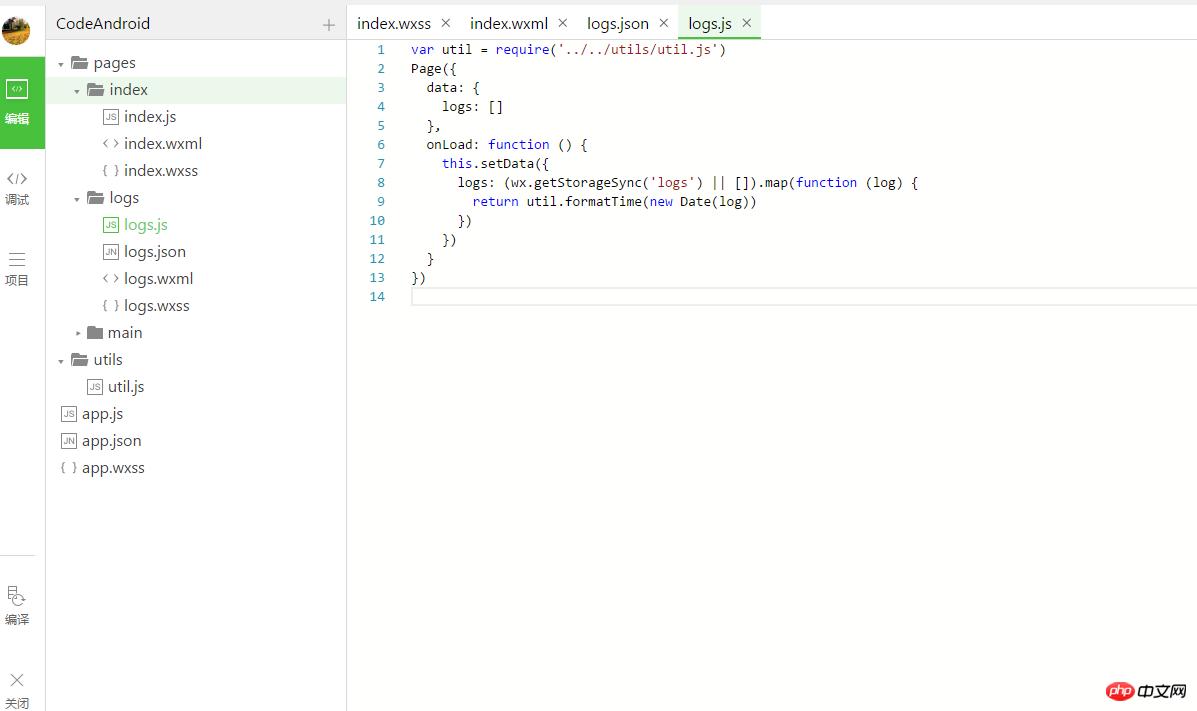1197x711 pixels.
Task: Close the index.wxss tab
Action: 445,22
